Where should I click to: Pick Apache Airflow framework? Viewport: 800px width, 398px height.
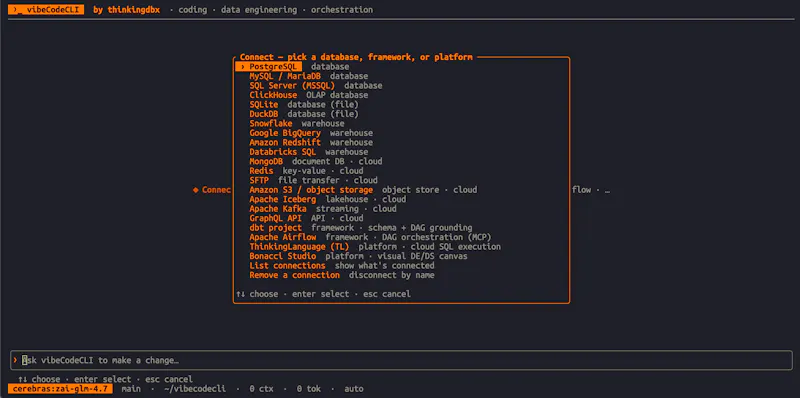coord(370,237)
